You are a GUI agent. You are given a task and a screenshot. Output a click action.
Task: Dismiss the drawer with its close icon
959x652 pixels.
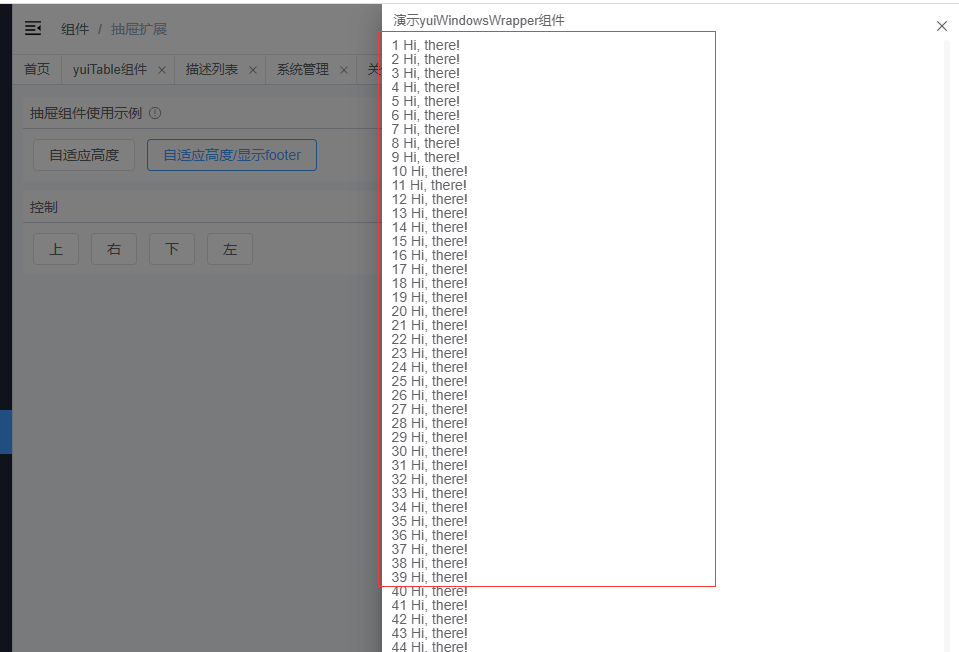click(941, 26)
